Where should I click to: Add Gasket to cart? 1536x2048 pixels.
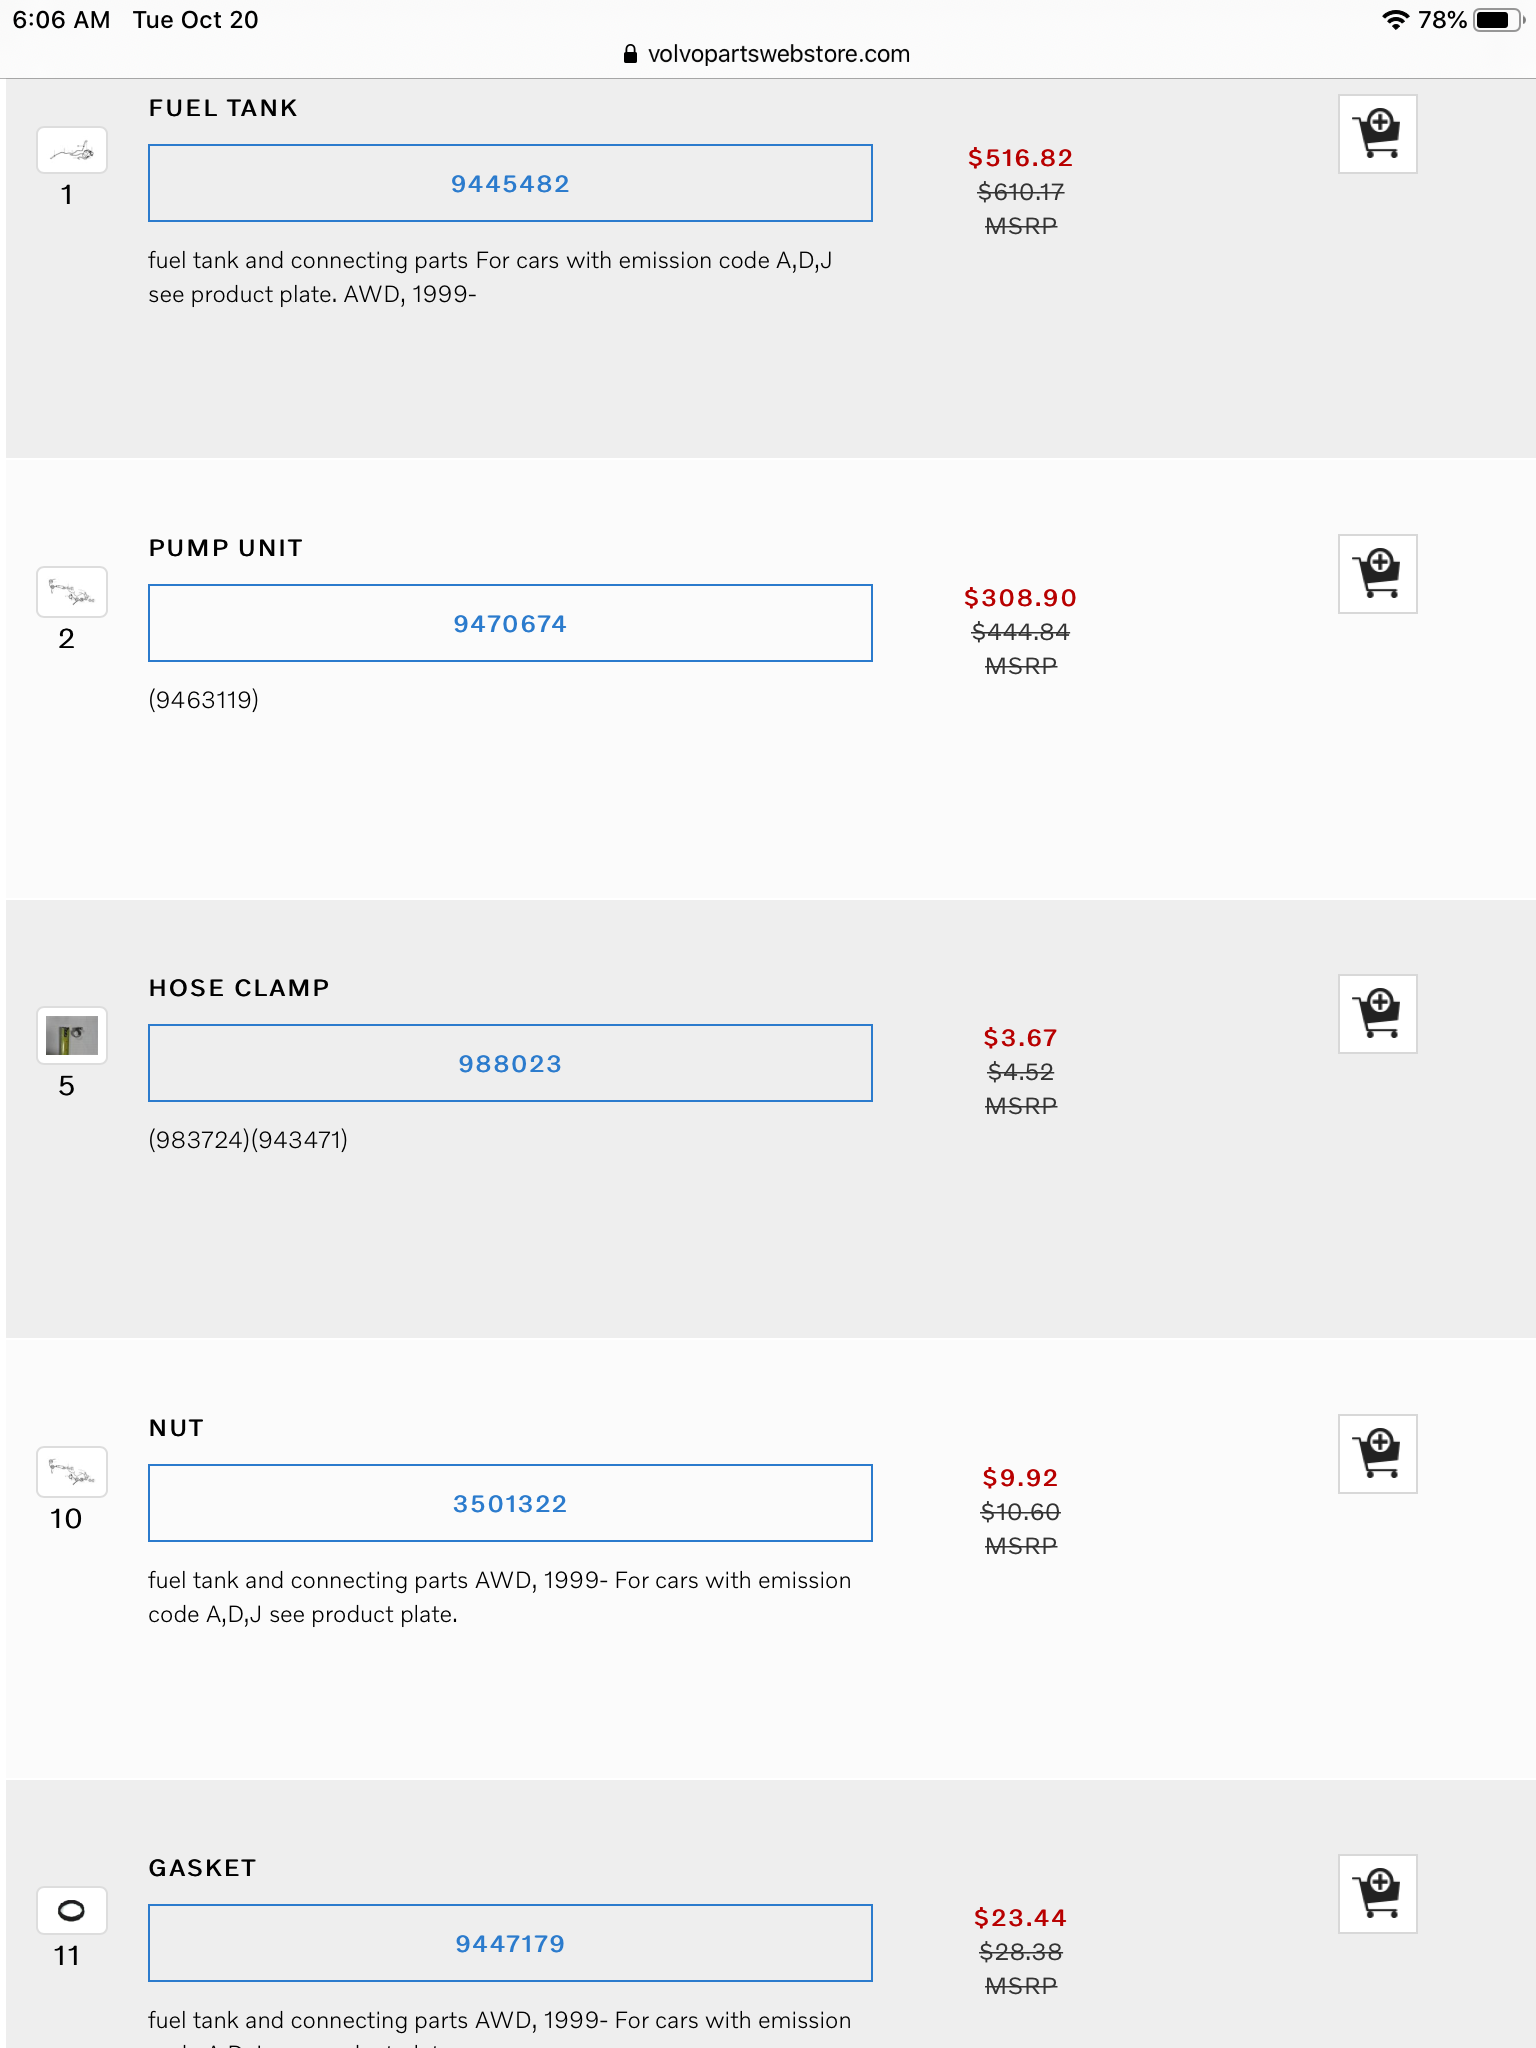tap(1377, 1894)
